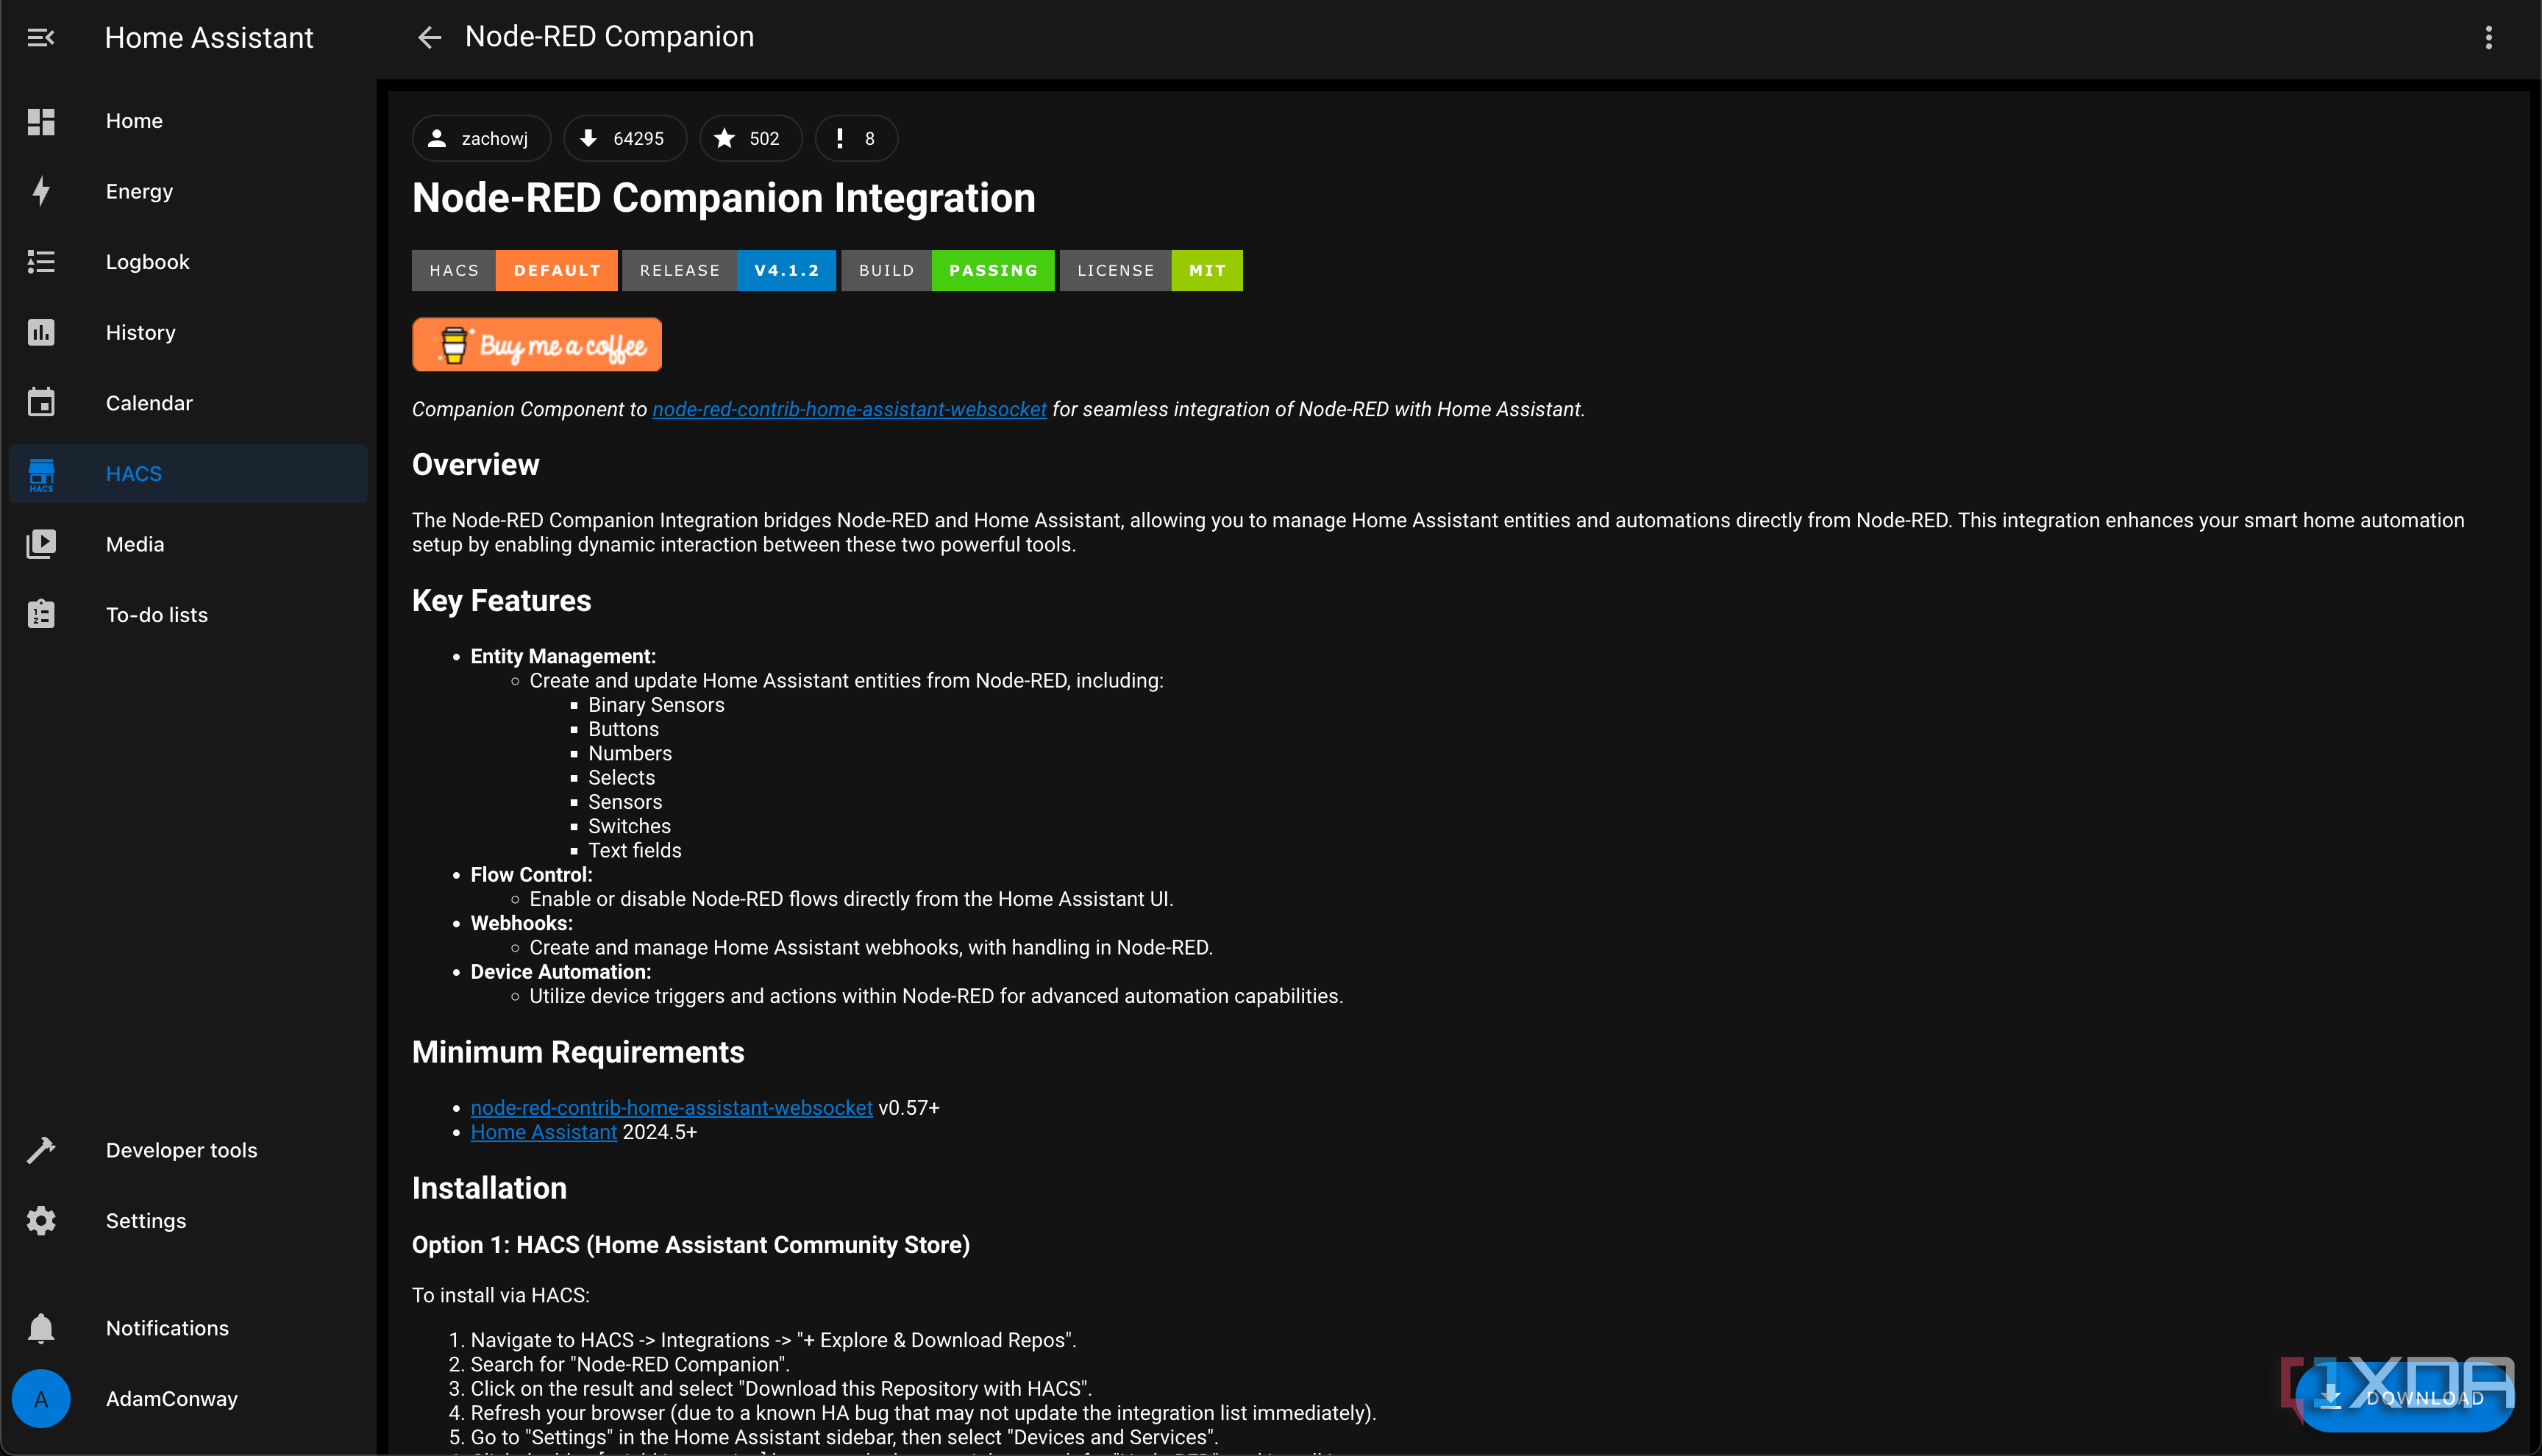Collapse the sidebar with the menu icon

(x=40, y=37)
